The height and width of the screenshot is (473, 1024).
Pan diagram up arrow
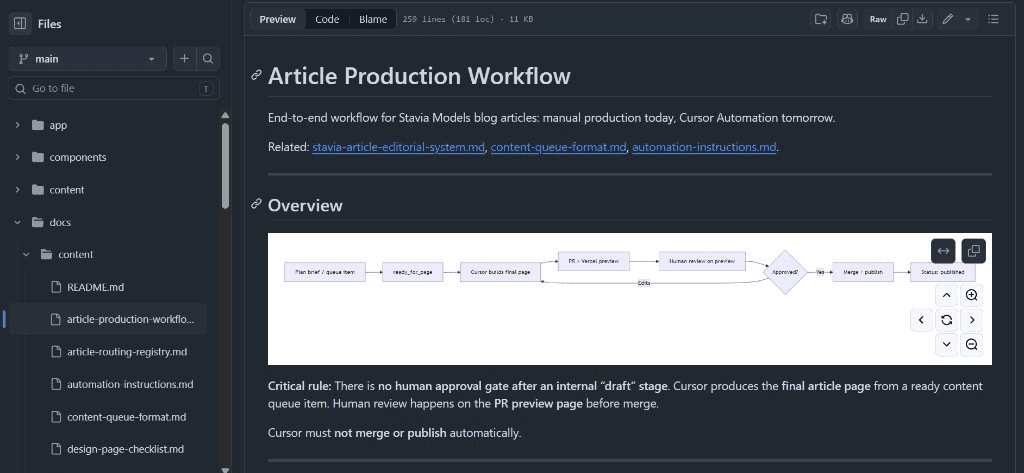946,295
